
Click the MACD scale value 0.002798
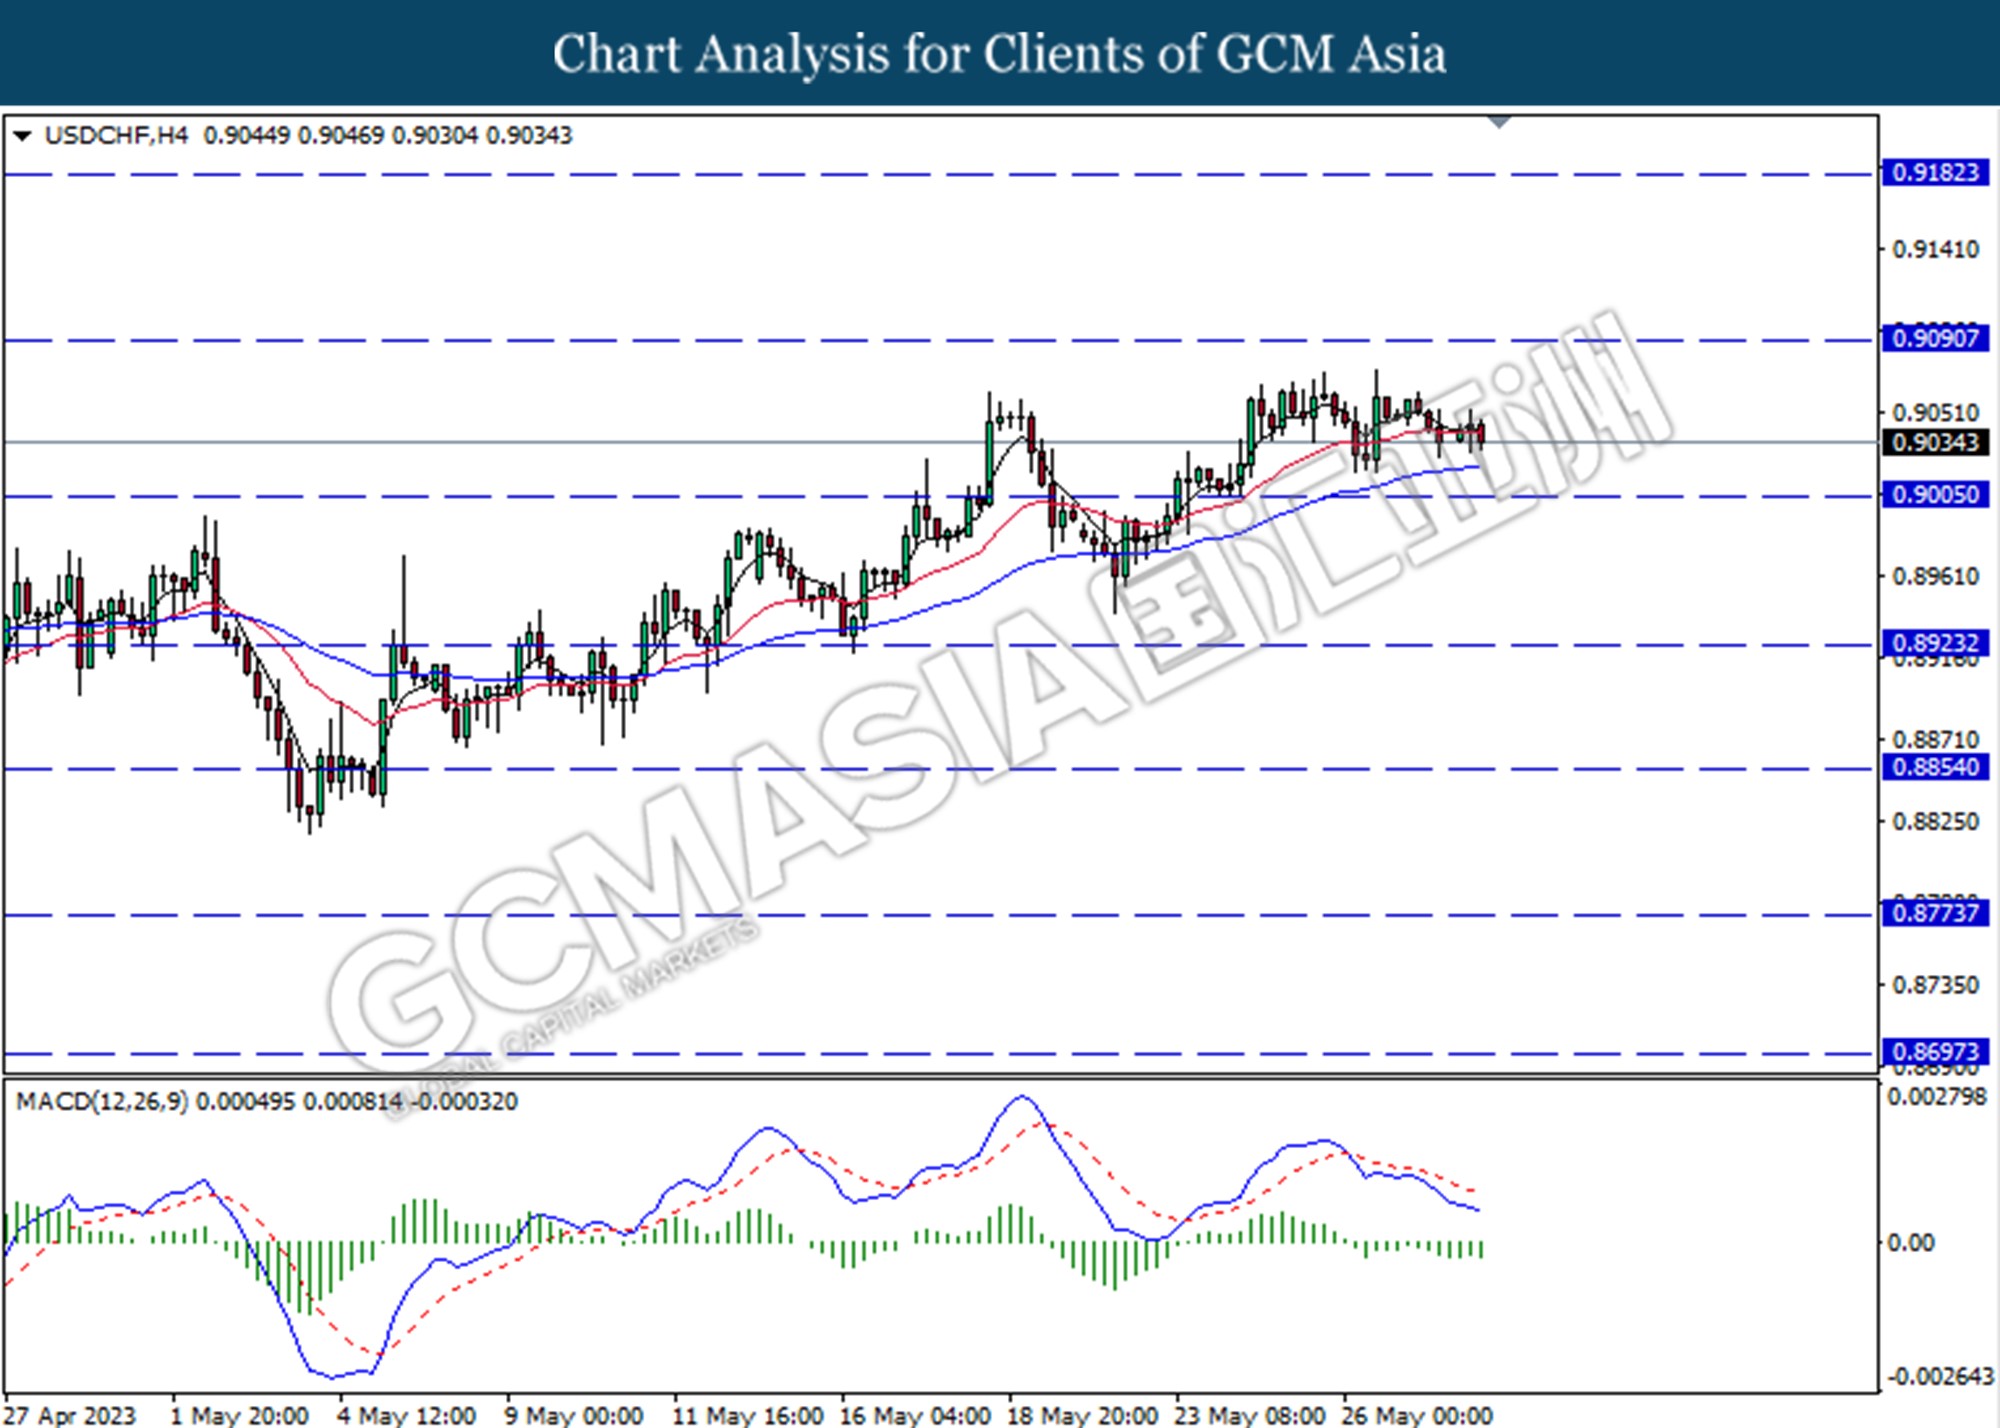[1936, 1097]
